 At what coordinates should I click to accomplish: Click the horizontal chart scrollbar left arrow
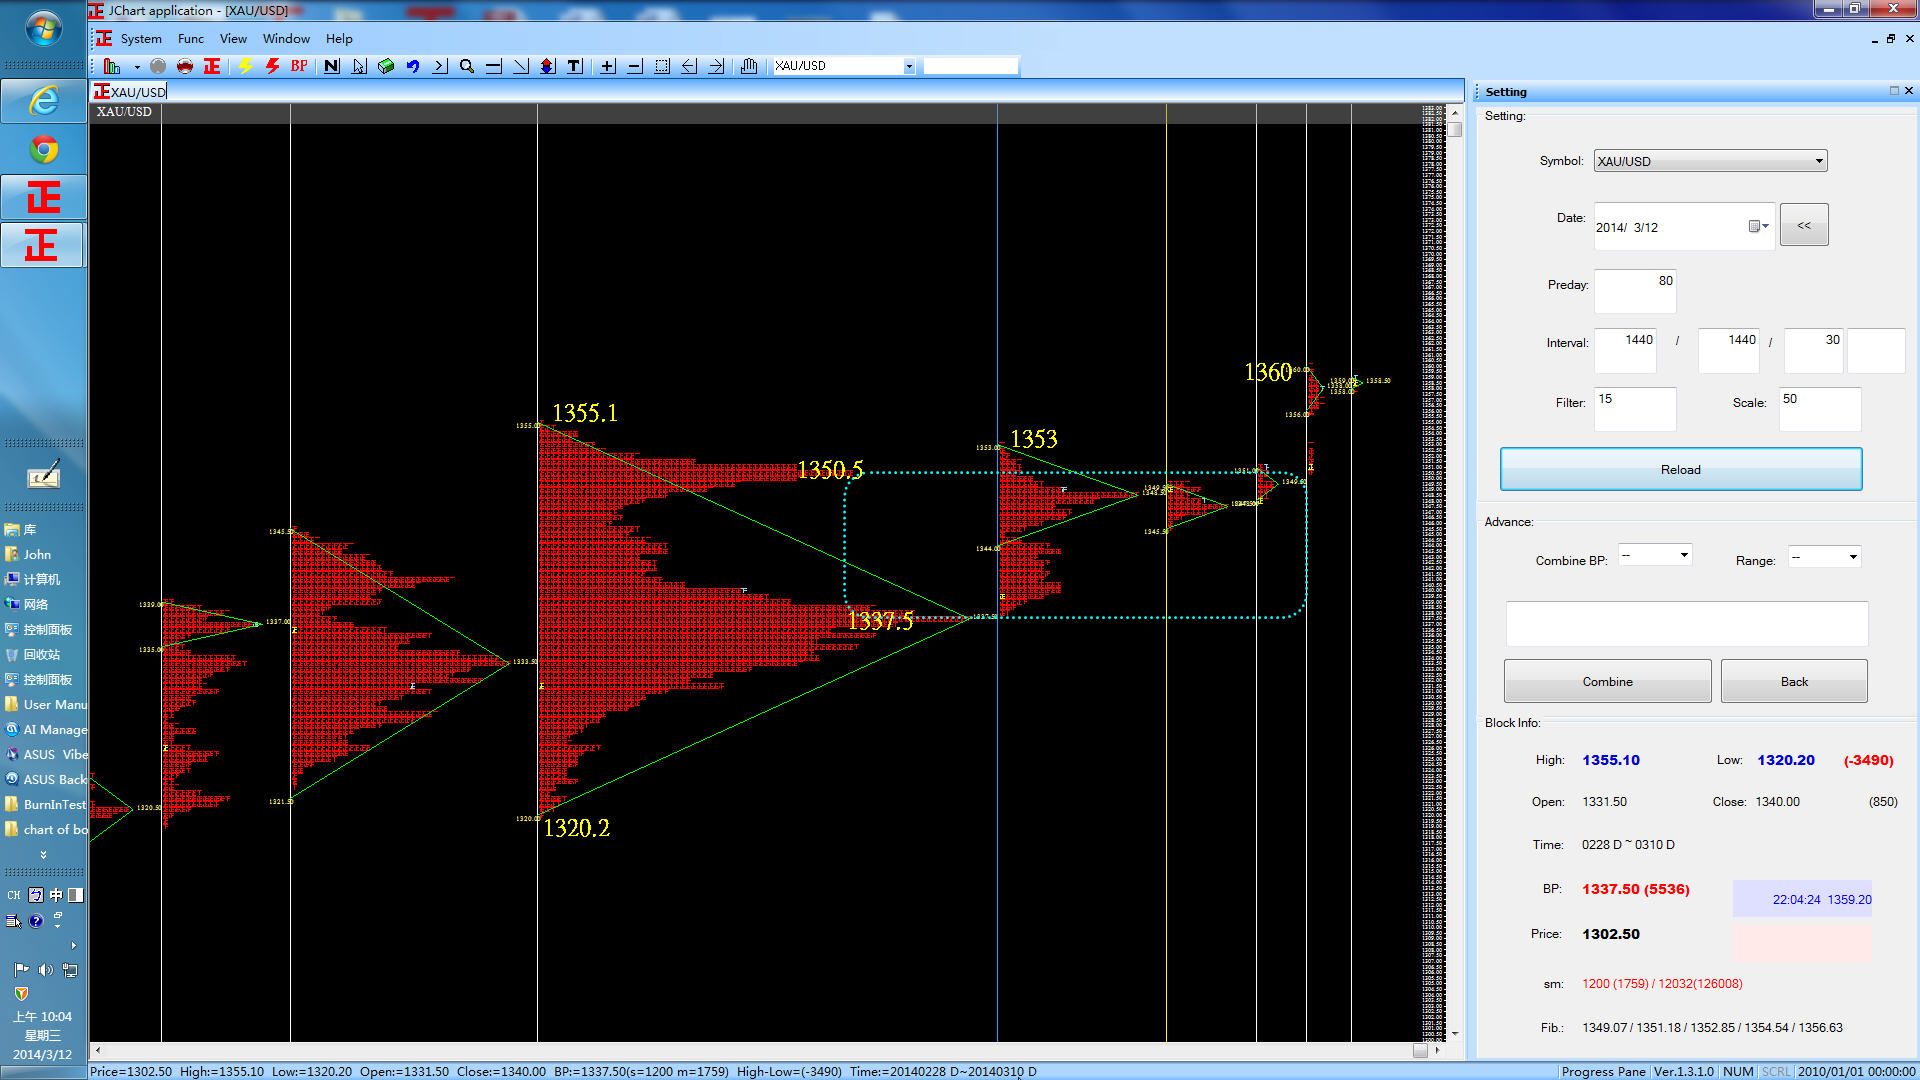coord(97,1050)
